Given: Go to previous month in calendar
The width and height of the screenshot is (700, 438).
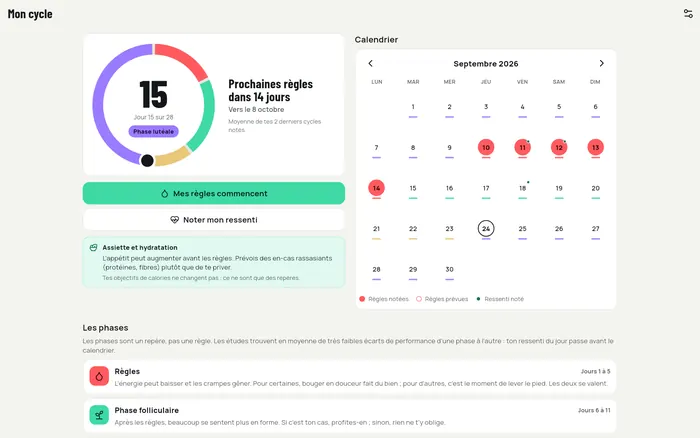Looking at the screenshot, I should point(371,63).
